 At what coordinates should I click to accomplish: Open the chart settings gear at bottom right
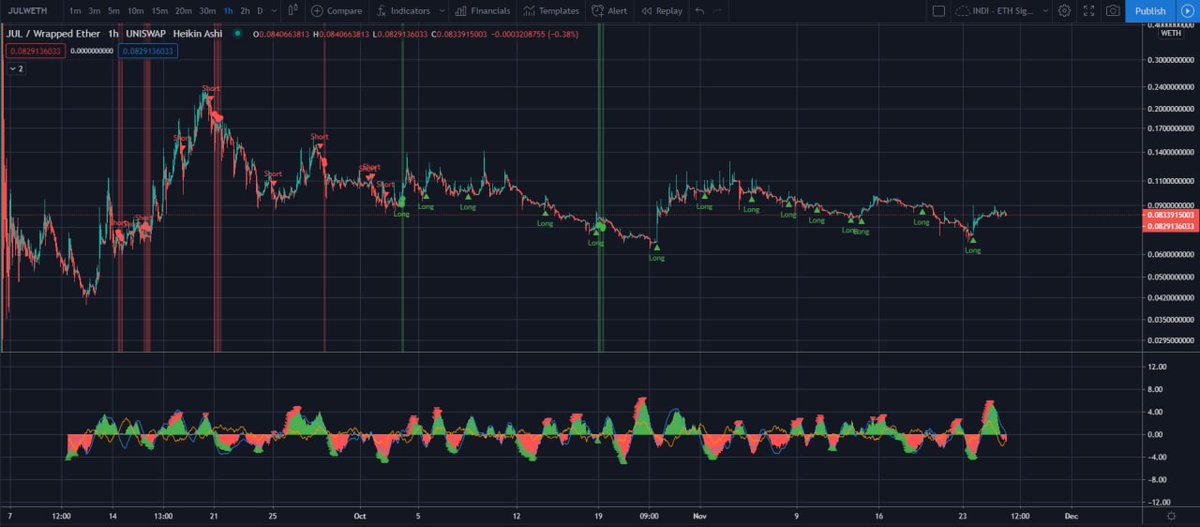(x=1172, y=518)
